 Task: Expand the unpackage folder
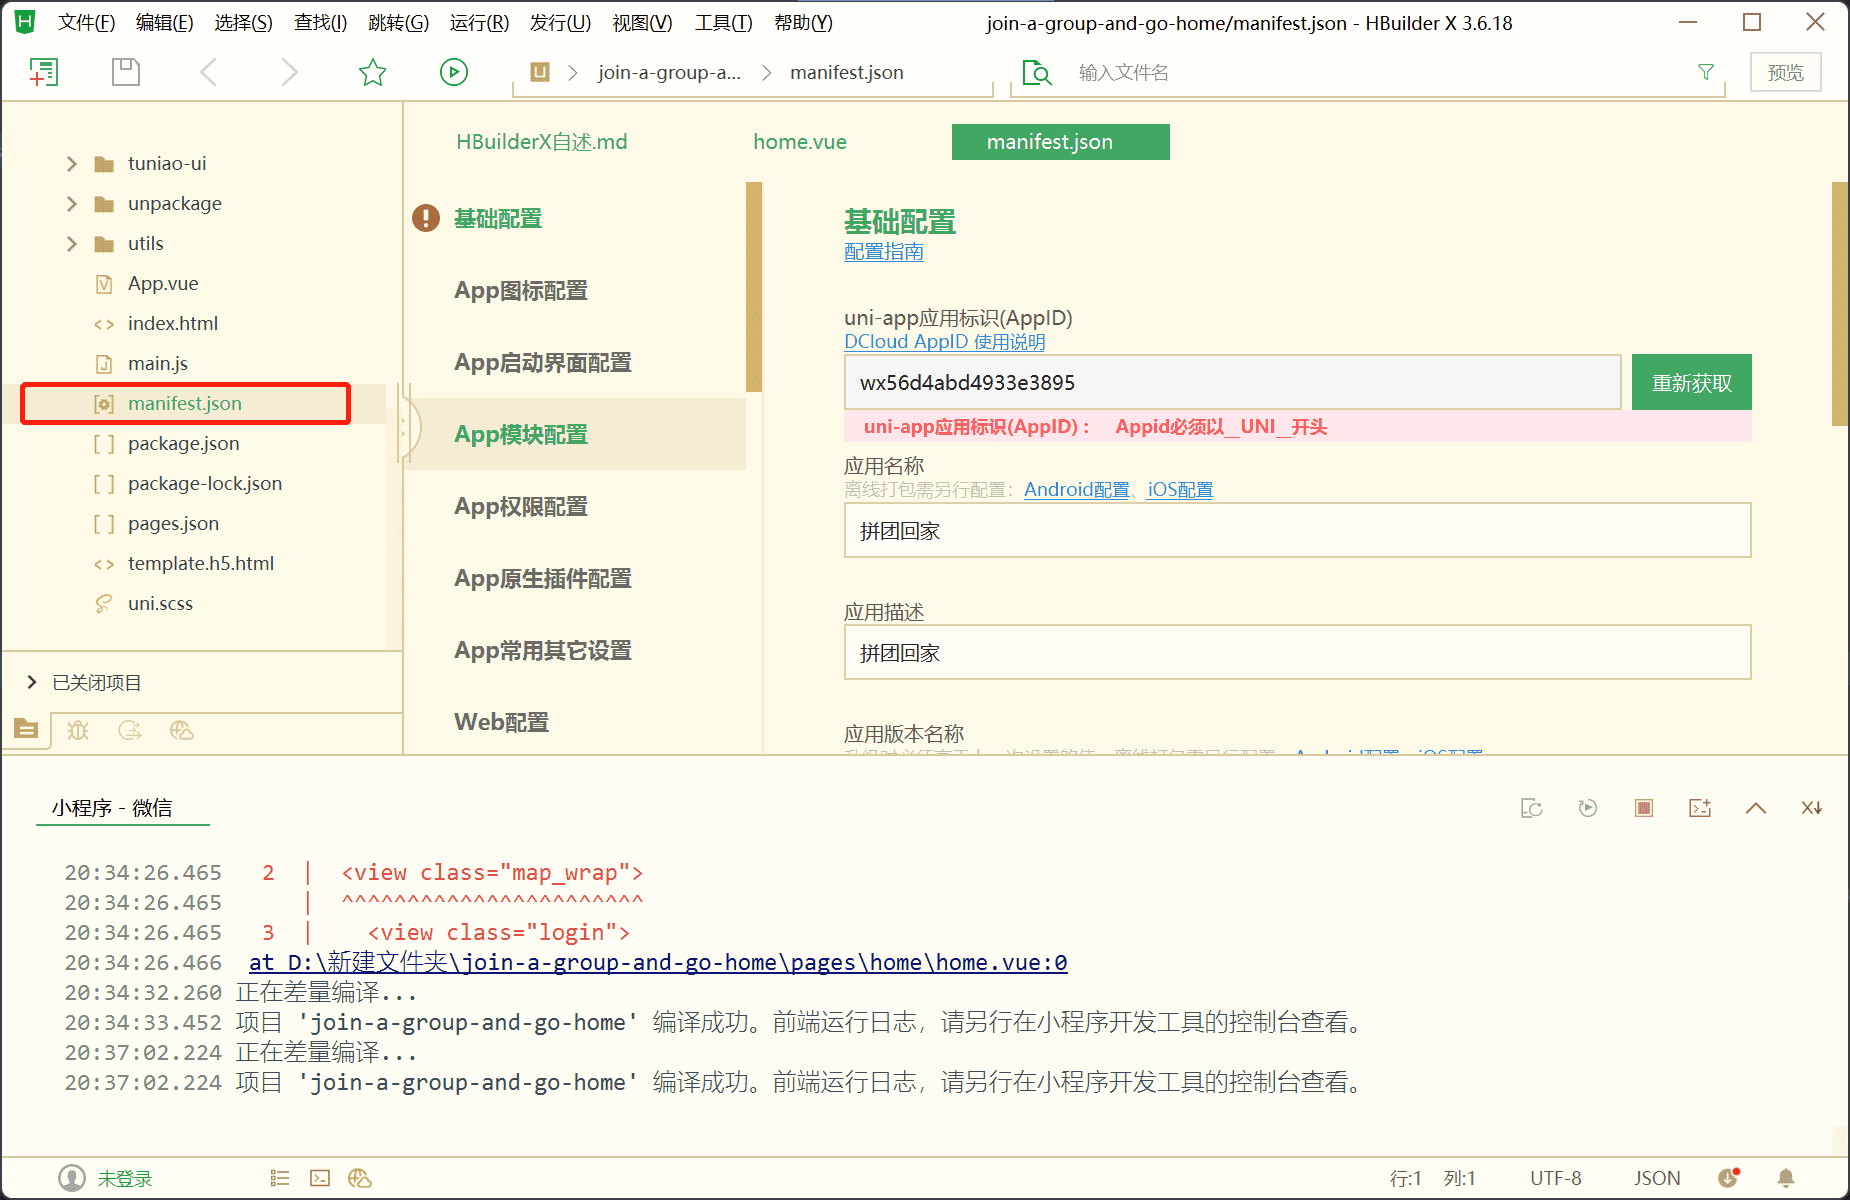tap(72, 204)
